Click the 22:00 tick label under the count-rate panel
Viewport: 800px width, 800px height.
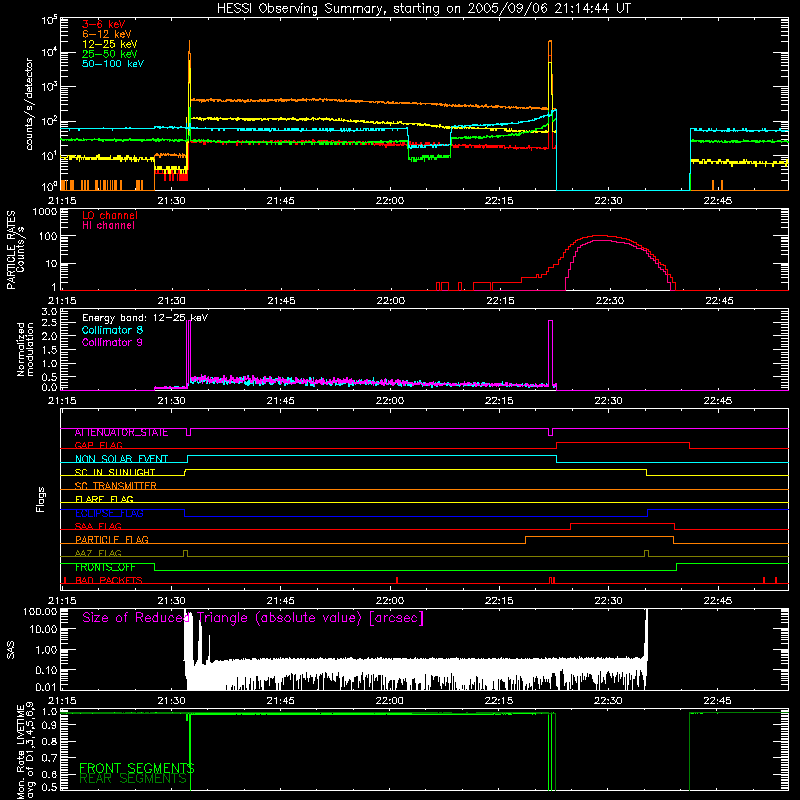390,201
